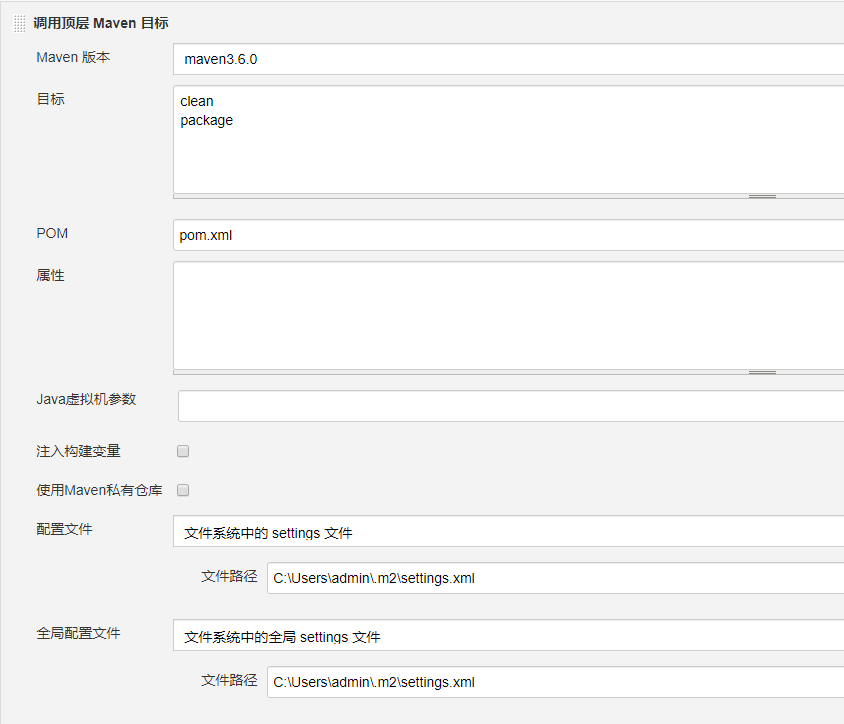Click the 文件路径 field under 全局配置文件
The width and height of the screenshot is (844, 724).
tap(555, 682)
